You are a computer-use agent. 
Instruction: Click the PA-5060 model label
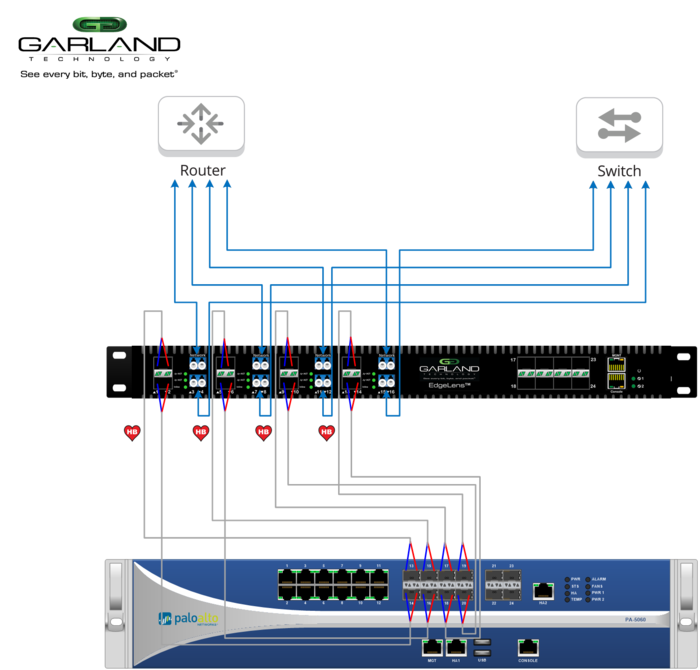[x=638, y=620]
